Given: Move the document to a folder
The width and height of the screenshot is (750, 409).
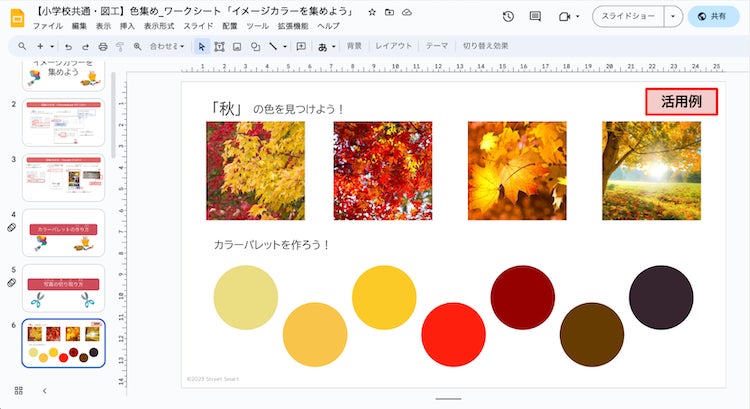Looking at the screenshot, I should click(389, 12).
